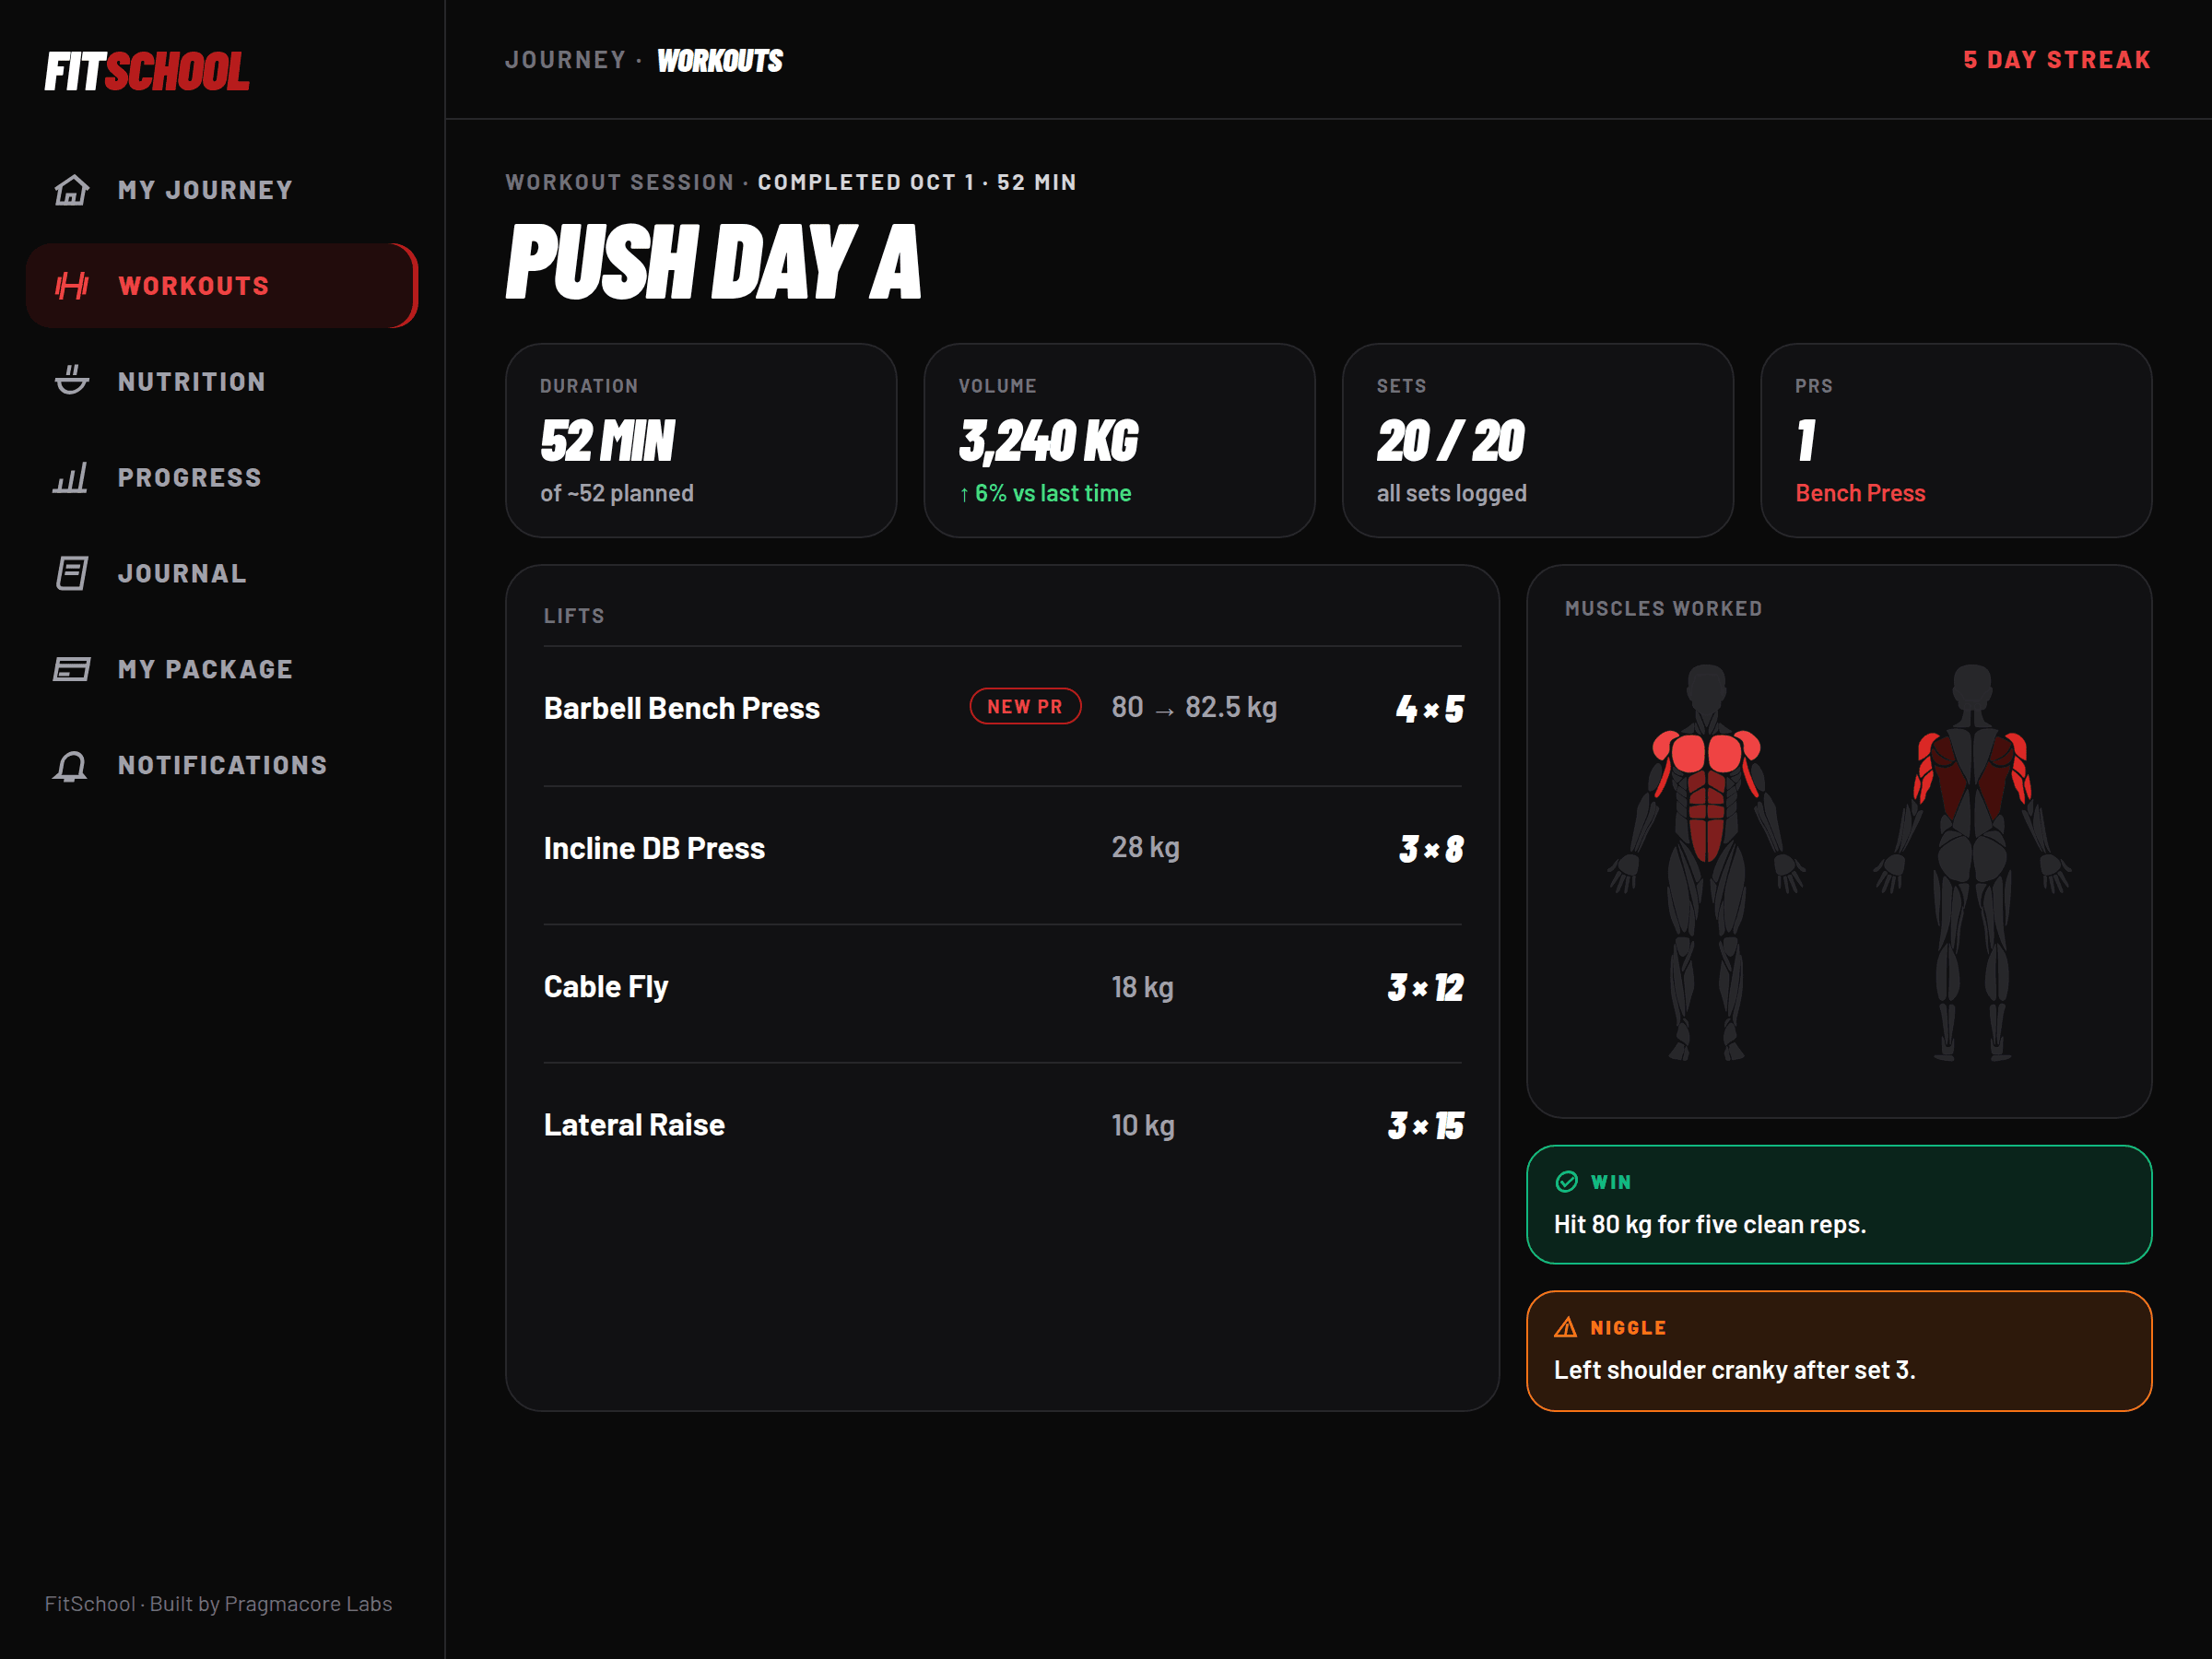This screenshot has width=2212, height=1659.
Task: Click the NEW PR badge
Action: pos(1025,706)
